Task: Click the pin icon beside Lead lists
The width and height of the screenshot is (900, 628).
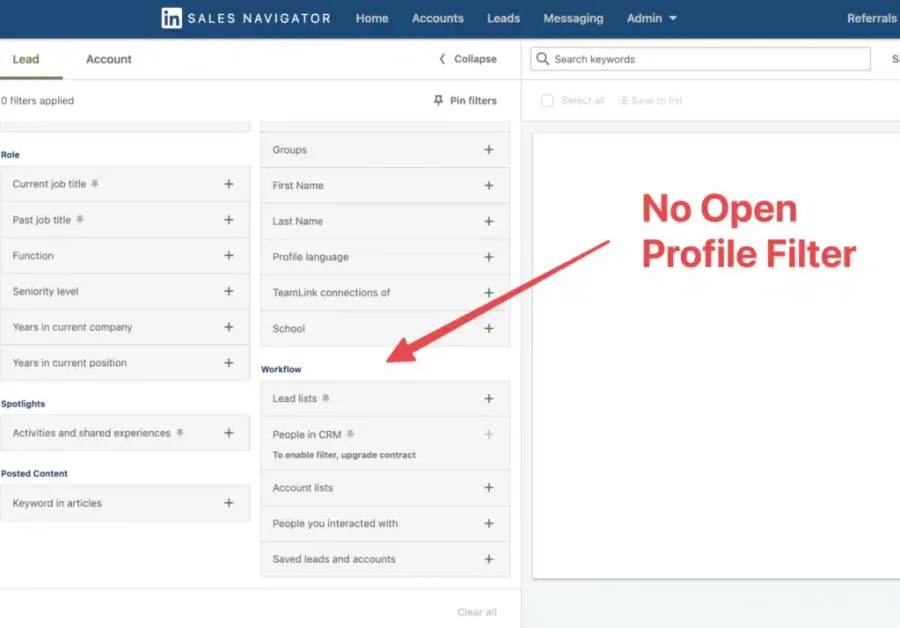Action: [326, 398]
